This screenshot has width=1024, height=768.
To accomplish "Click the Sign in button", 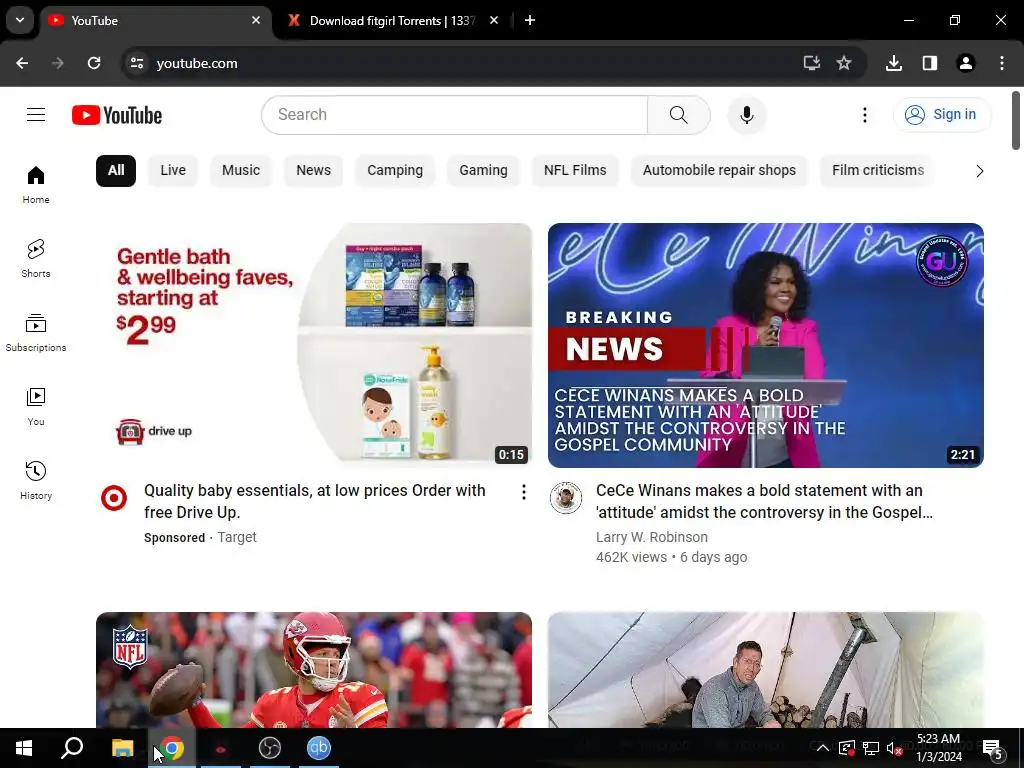I will point(942,115).
